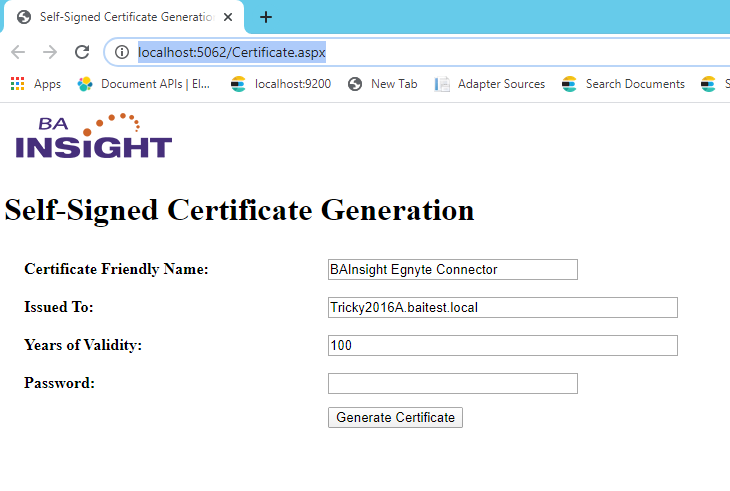Open the Apps grid shortcut in bookmarks bar
Viewport: 730px width, 491px height.
coord(36,84)
